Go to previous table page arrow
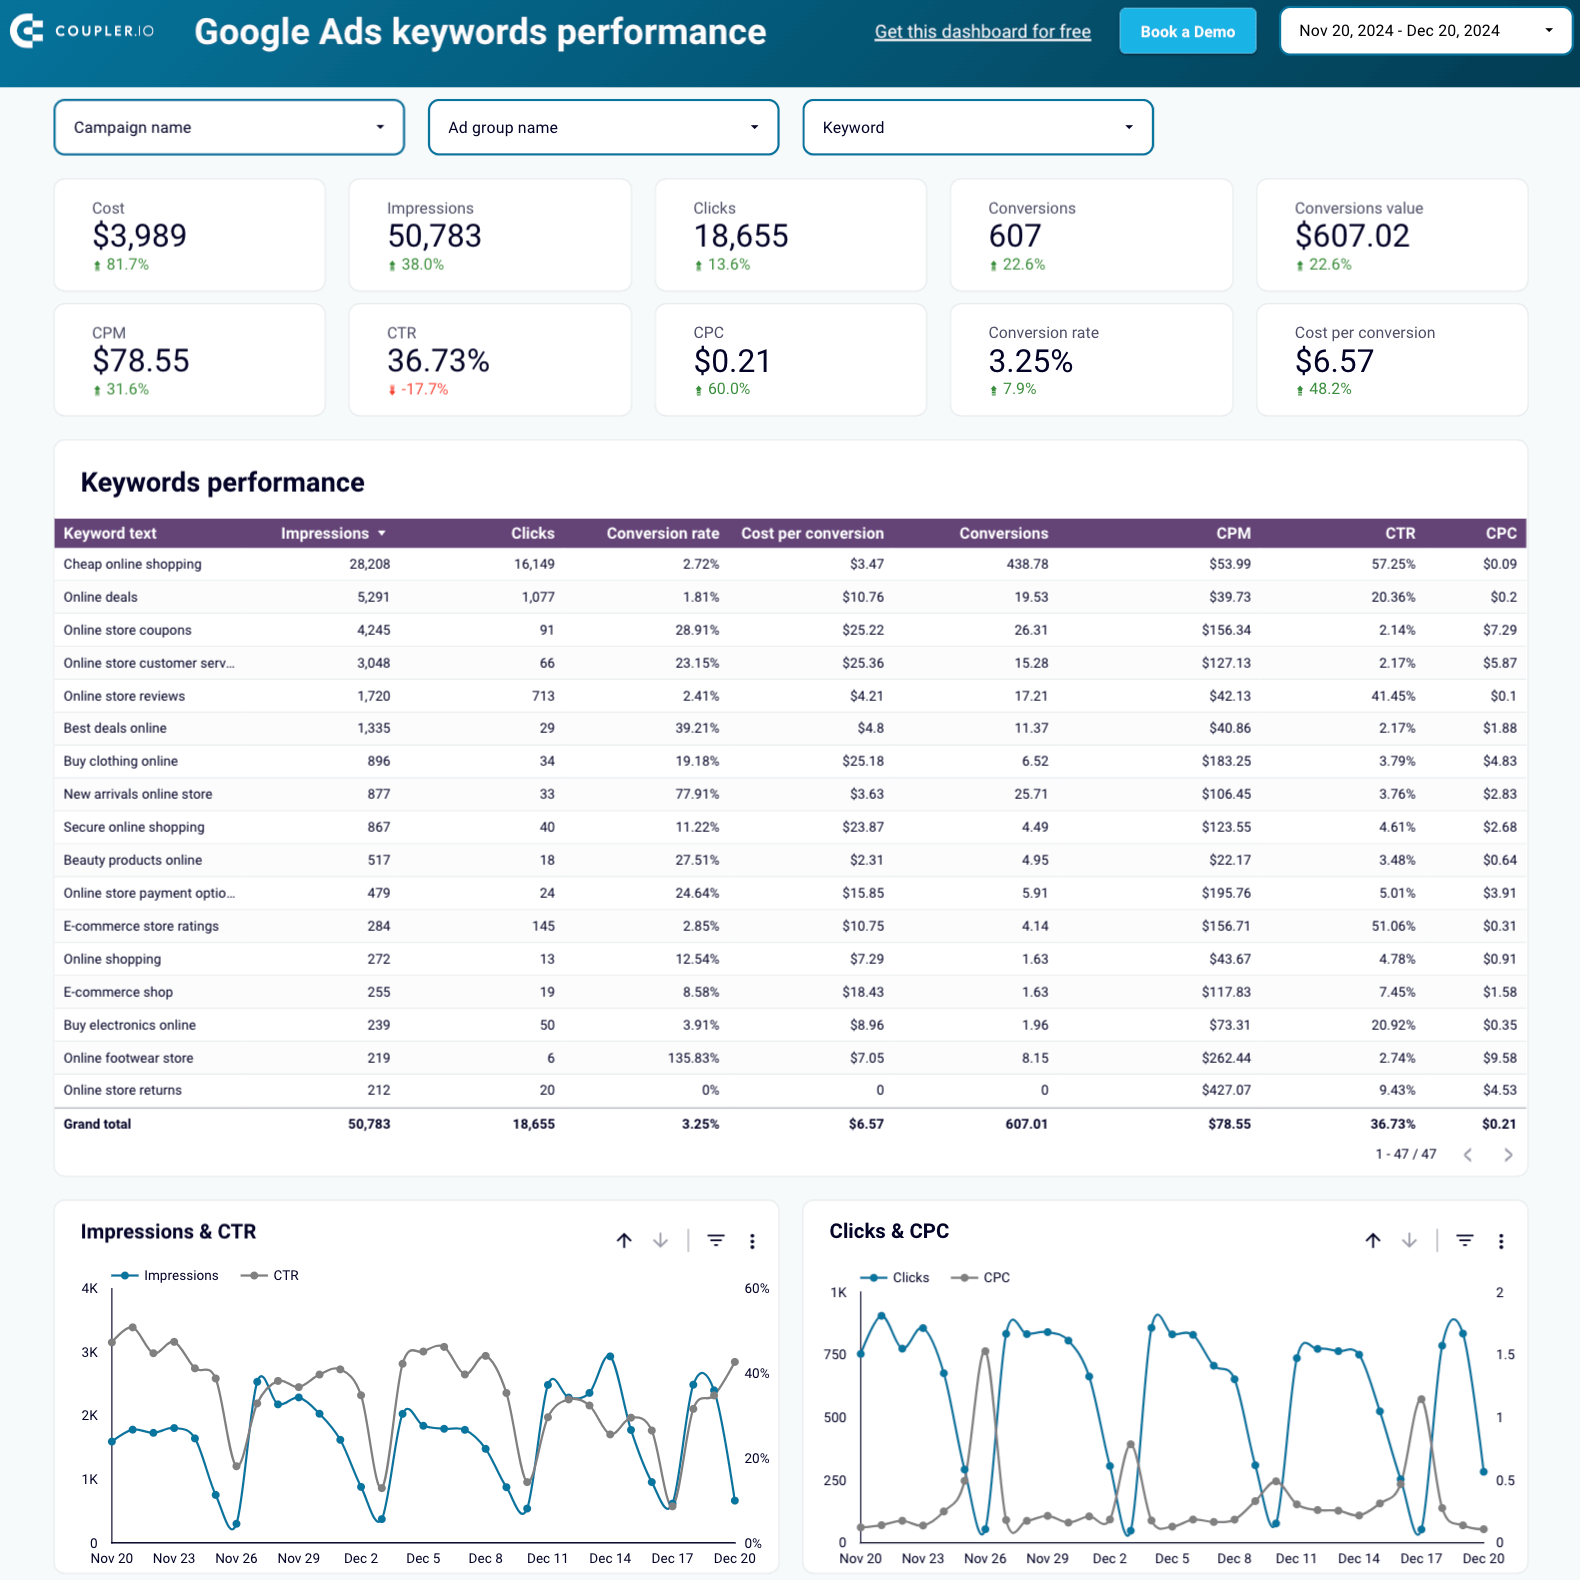Viewport: 1580px width, 1580px height. [1468, 1155]
